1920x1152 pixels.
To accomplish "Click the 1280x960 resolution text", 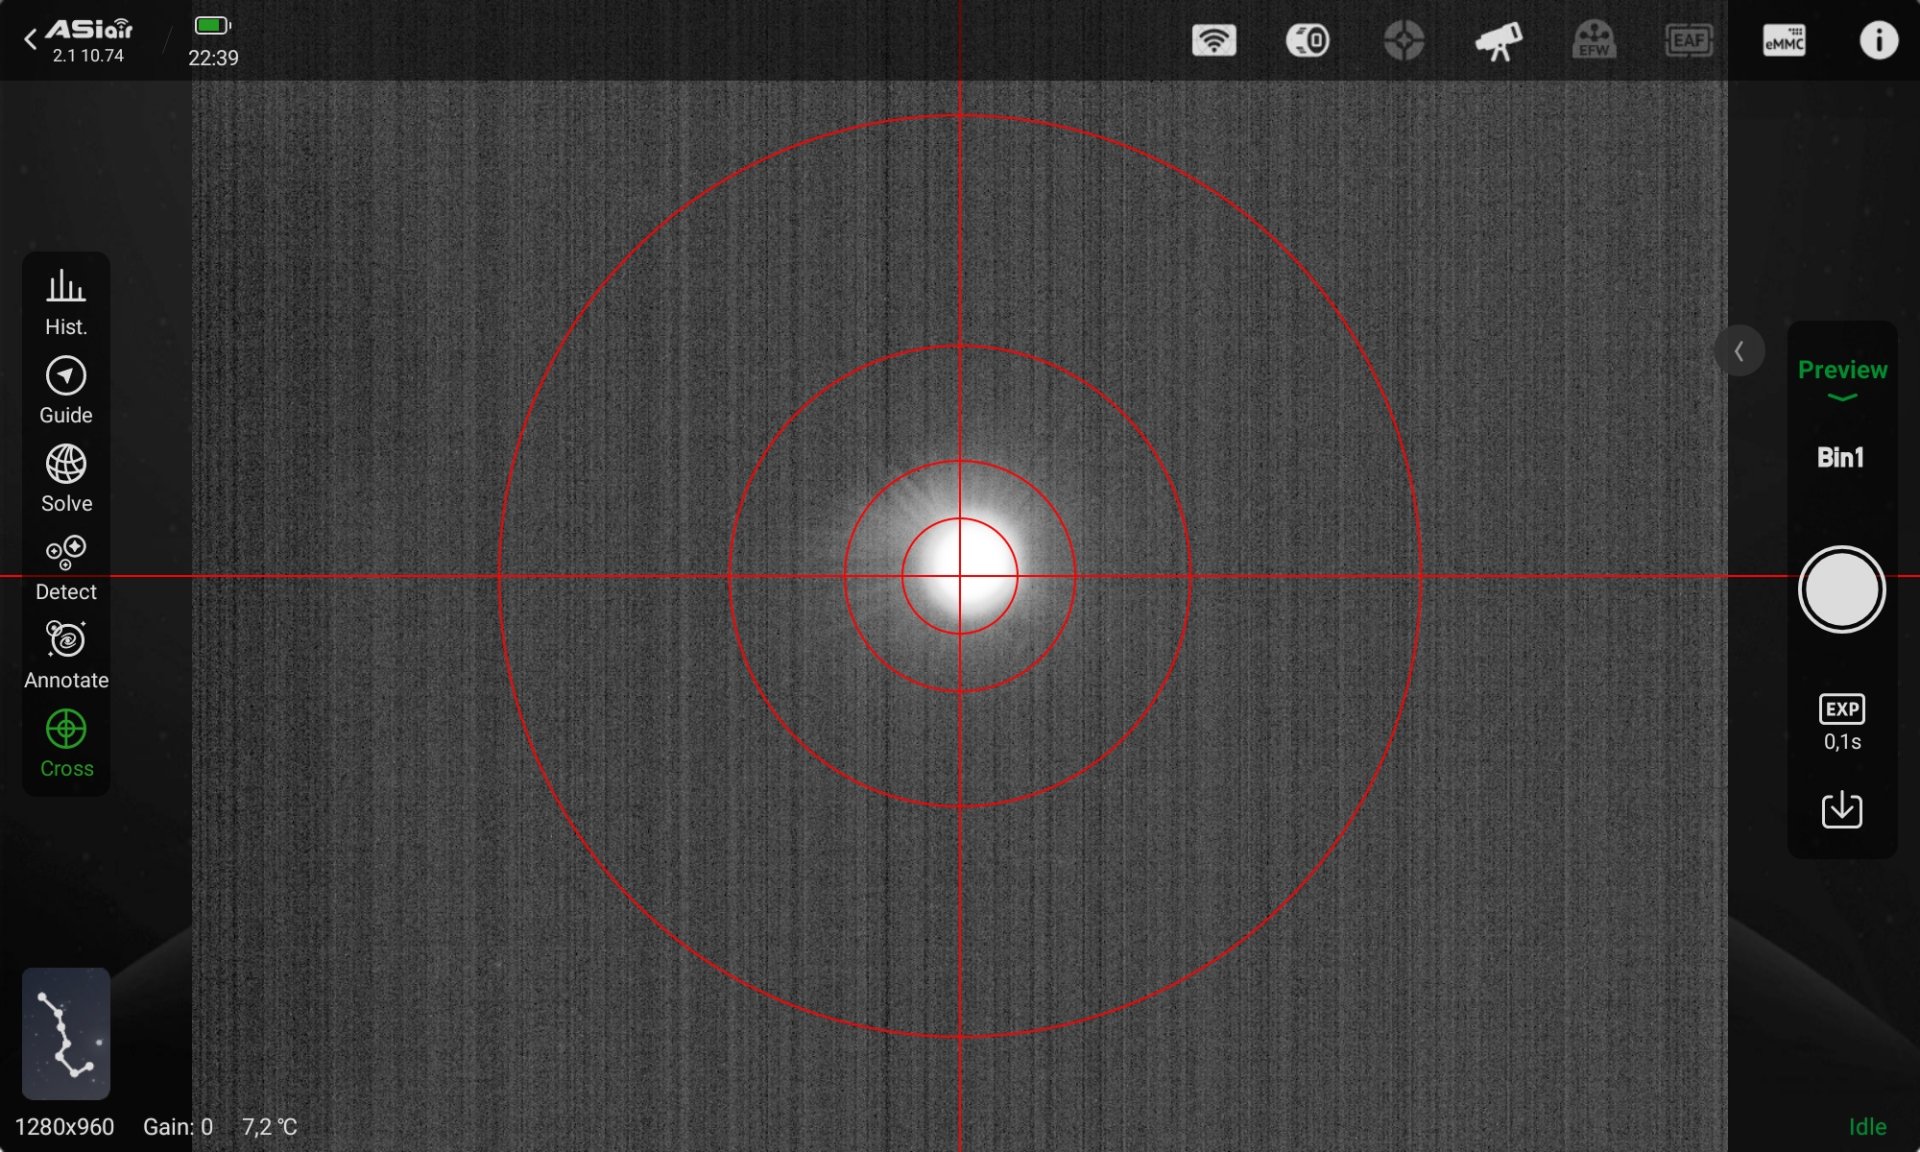I will pos(64,1127).
